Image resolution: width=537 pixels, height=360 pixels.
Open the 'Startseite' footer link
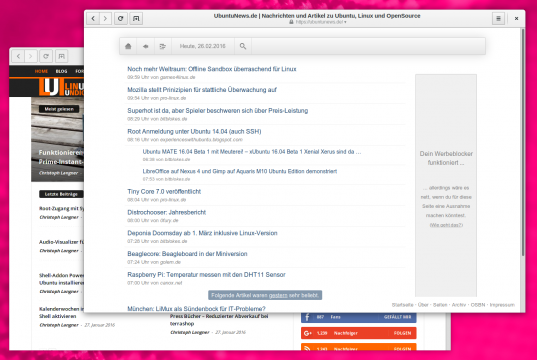(x=402, y=305)
